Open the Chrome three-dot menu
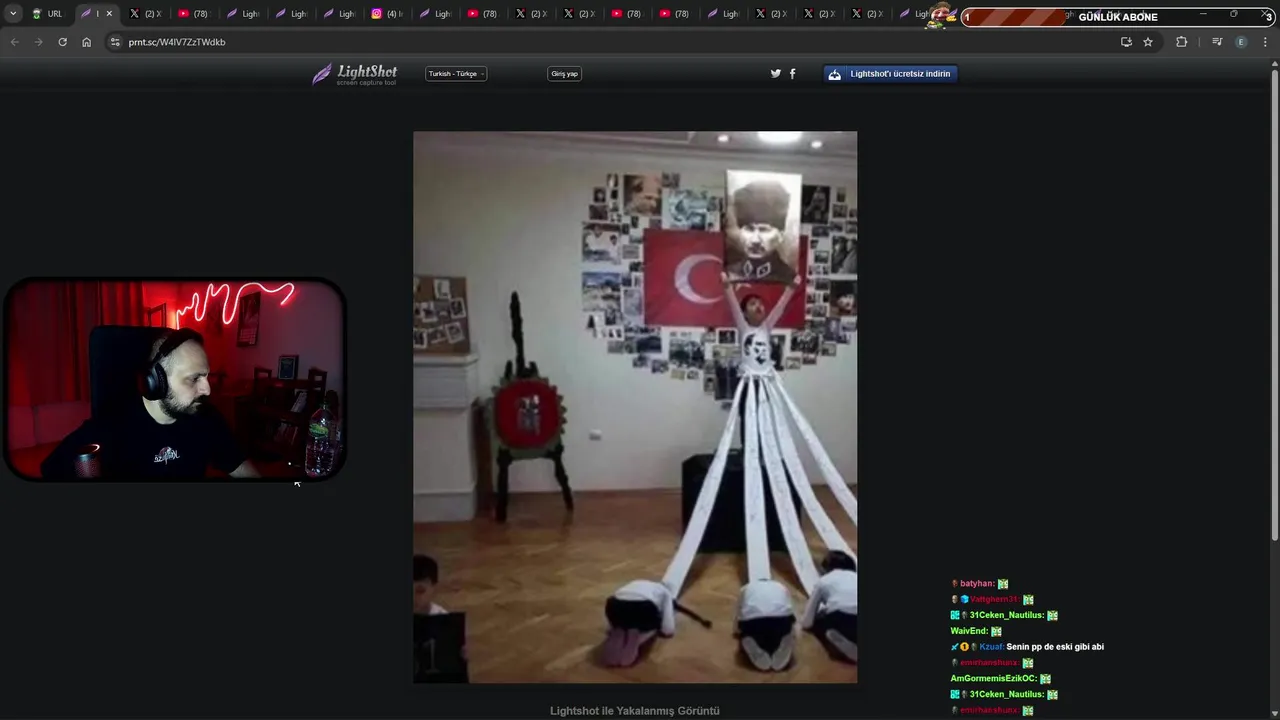The height and width of the screenshot is (720, 1280). [x=1266, y=42]
